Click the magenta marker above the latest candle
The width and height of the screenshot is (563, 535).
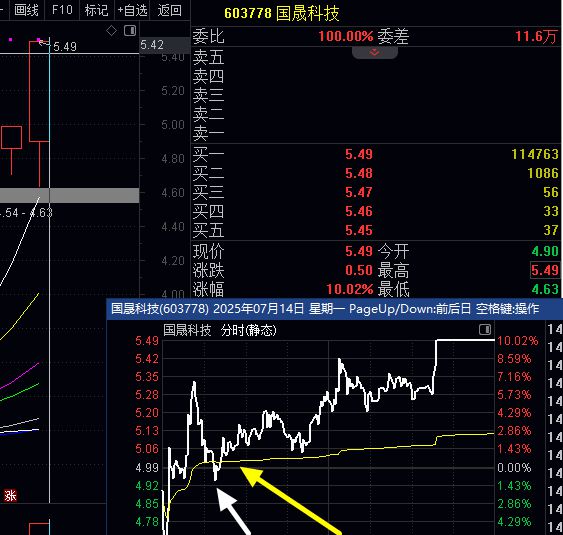tap(39, 39)
